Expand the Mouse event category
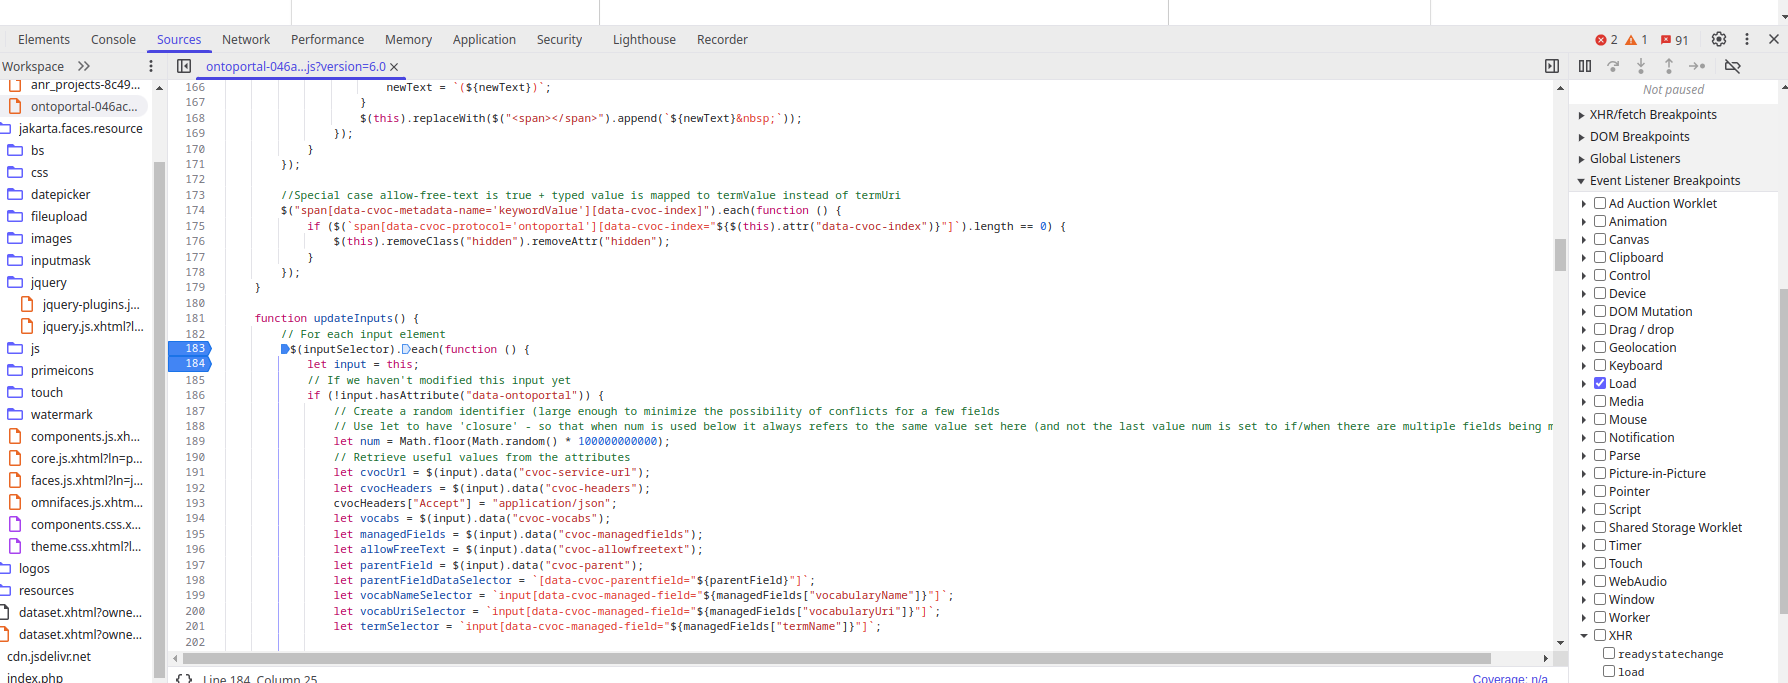 coord(1584,420)
